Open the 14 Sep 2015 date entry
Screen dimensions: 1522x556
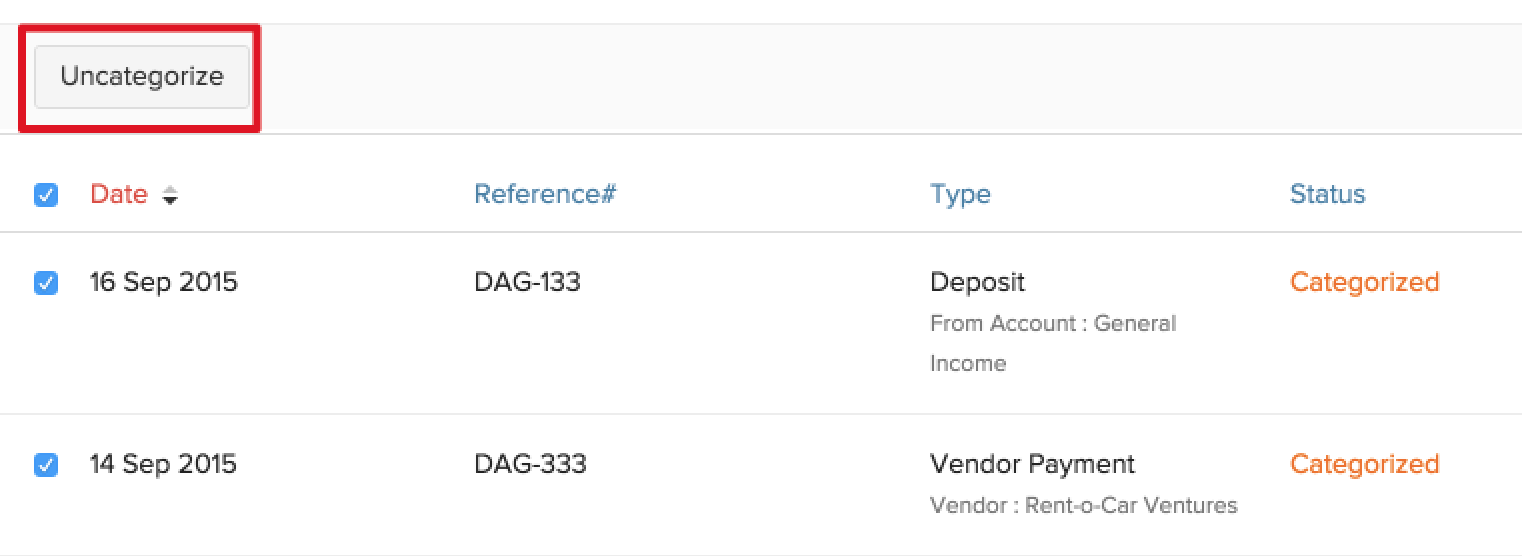pyautogui.click(x=163, y=464)
